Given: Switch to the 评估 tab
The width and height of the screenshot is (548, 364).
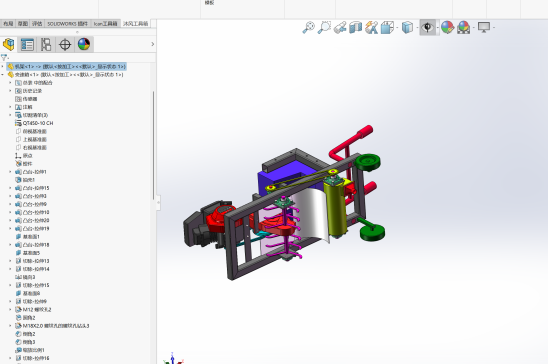Looking at the screenshot, I should click(x=37, y=24).
